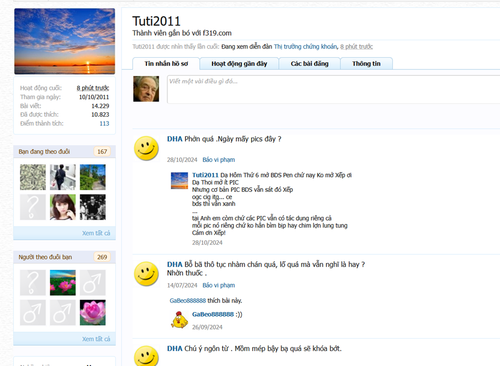The width and height of the screenshot is (500, 366).
Task: Open the pink flowers field avatar in followers
Action: 63,283
